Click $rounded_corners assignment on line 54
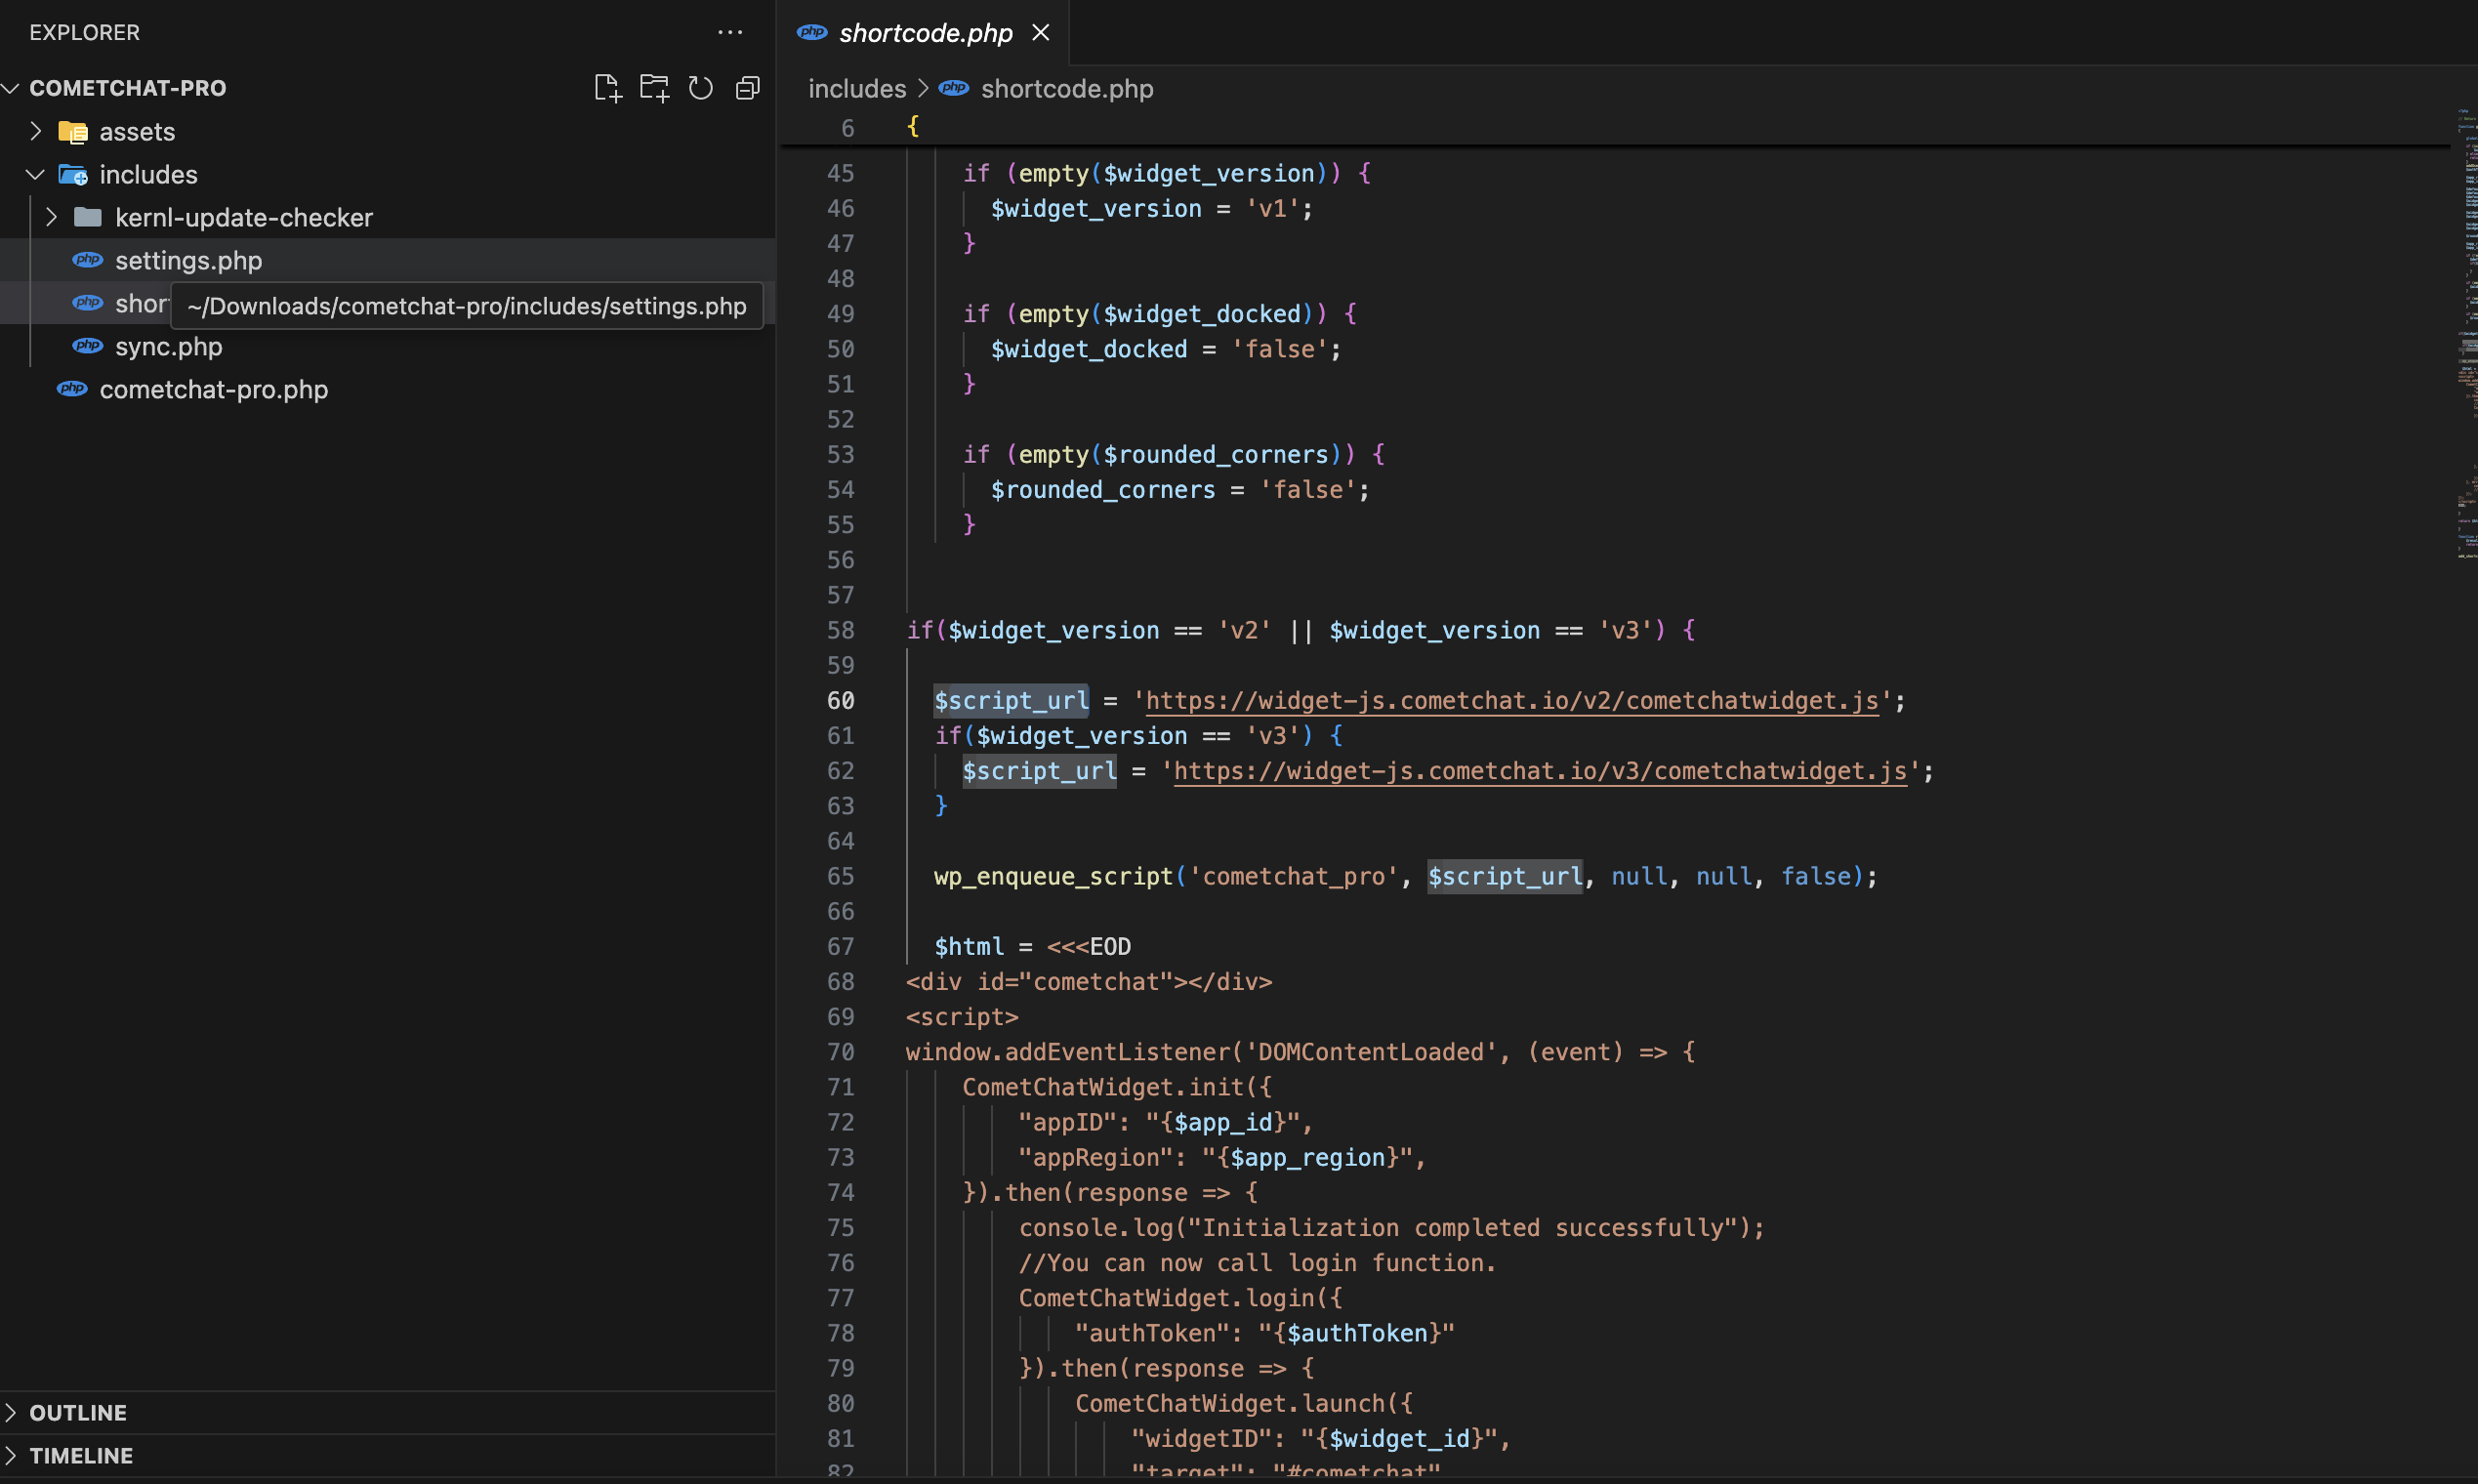This screenshot has width=2478, height=1484. pos(1180,490)
